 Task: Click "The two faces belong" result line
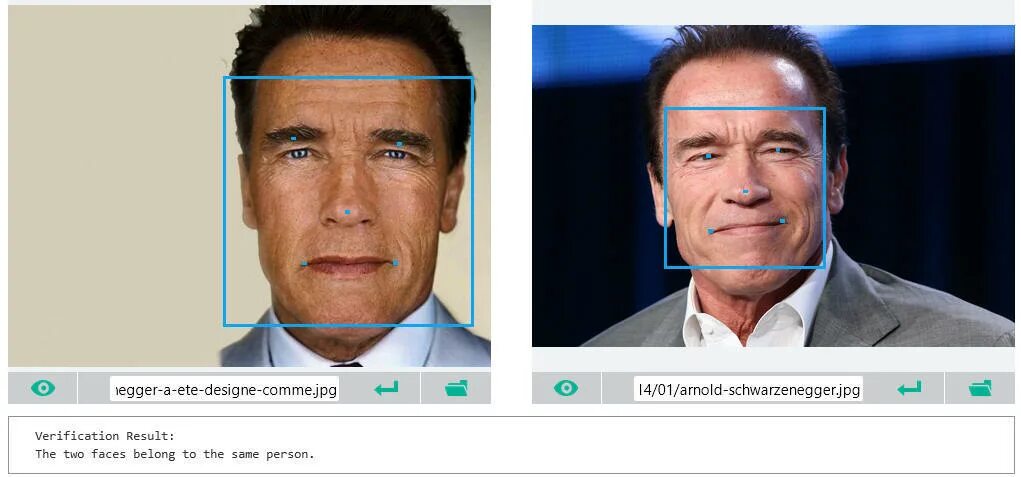pyautogui.click(x=175, y=454)
